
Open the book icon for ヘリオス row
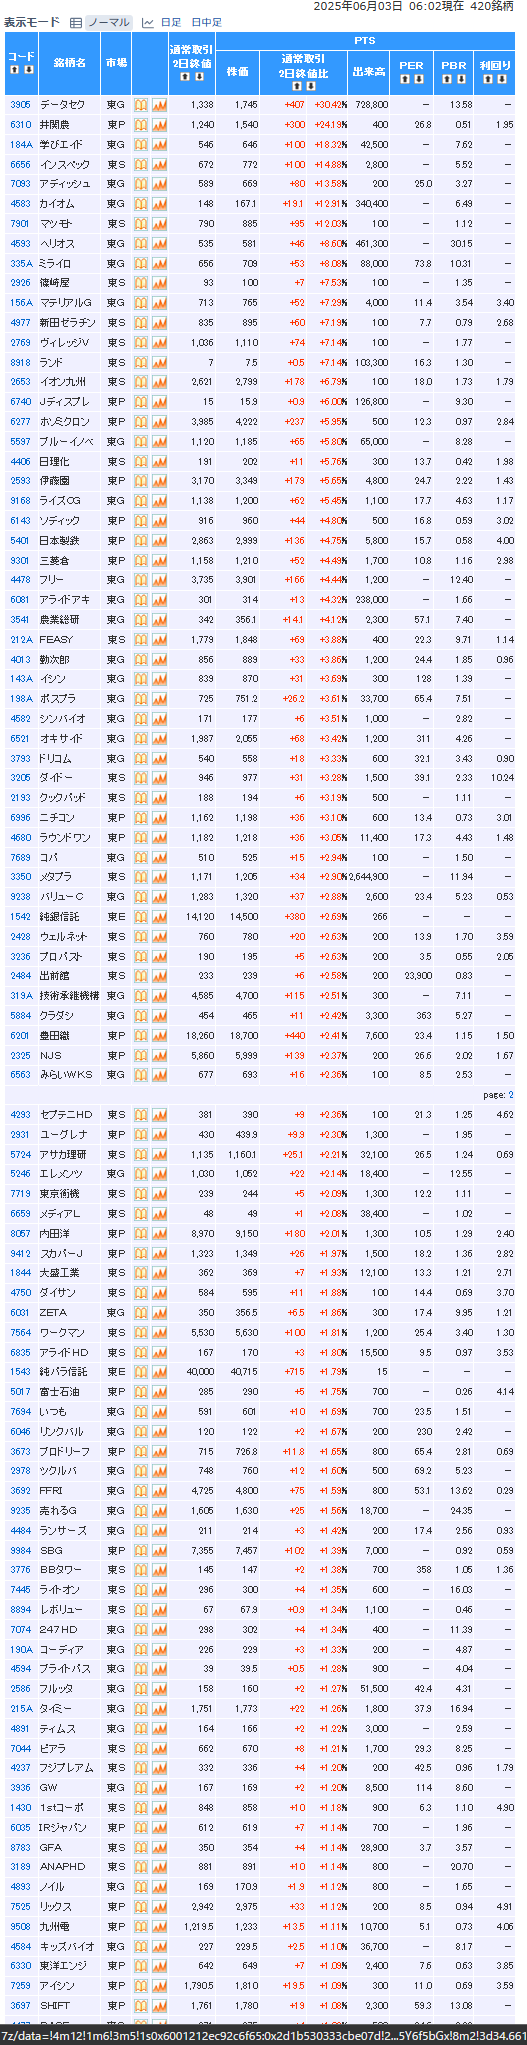(x=141, y=244)
